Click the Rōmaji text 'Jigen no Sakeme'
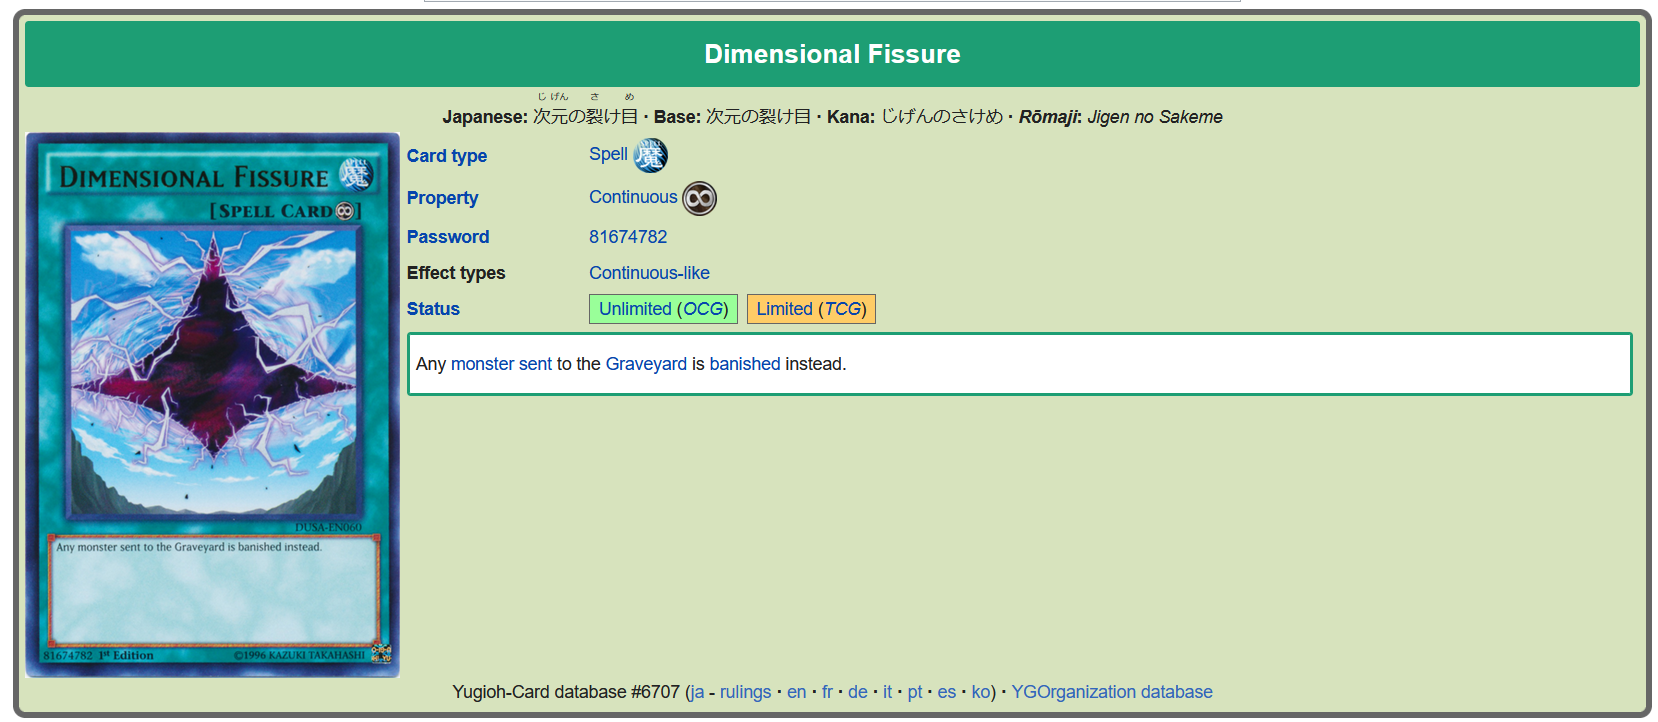Screen dimensions: 1658x722 click(1155, 117)
